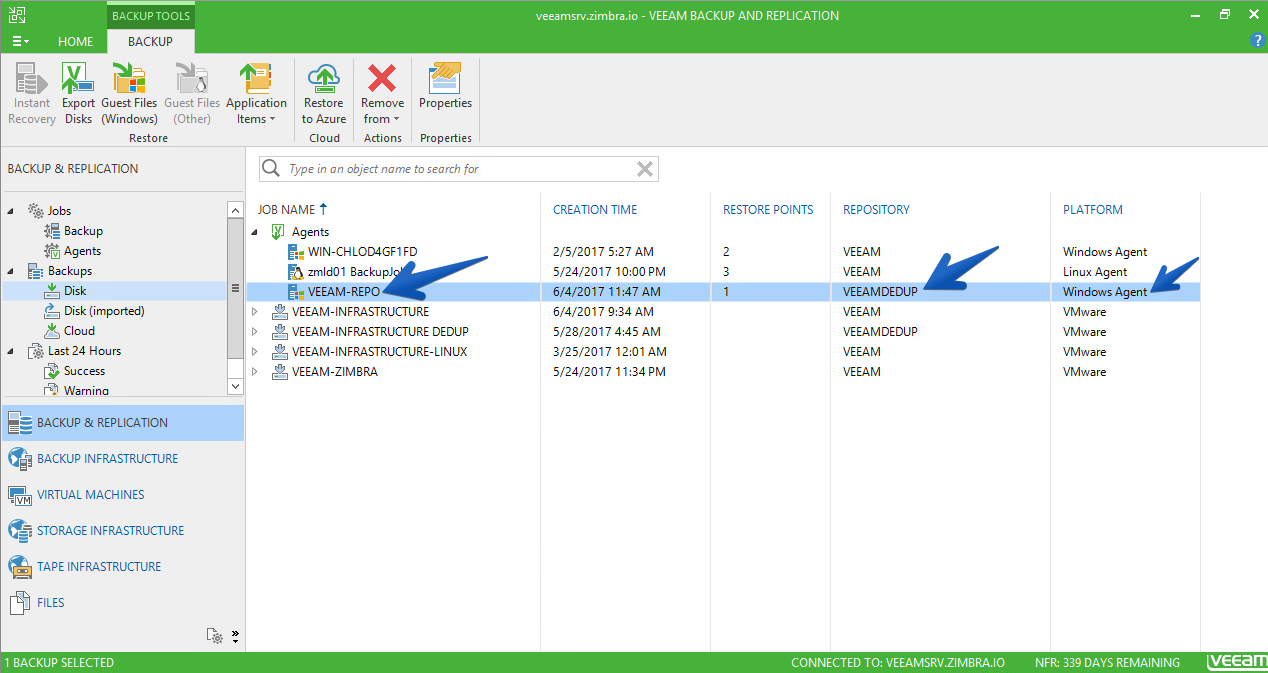
Task: Sort by PLATFORM column header
Action: (x=1093, y=210)
